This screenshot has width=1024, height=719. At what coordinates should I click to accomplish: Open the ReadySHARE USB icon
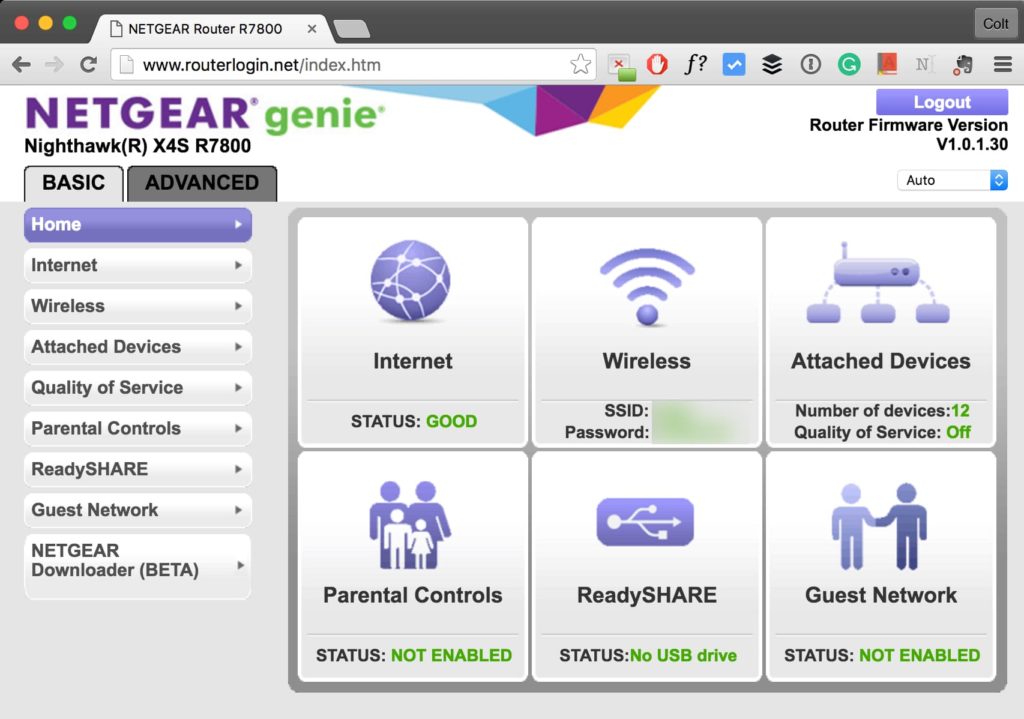click(x=645, y=522)
